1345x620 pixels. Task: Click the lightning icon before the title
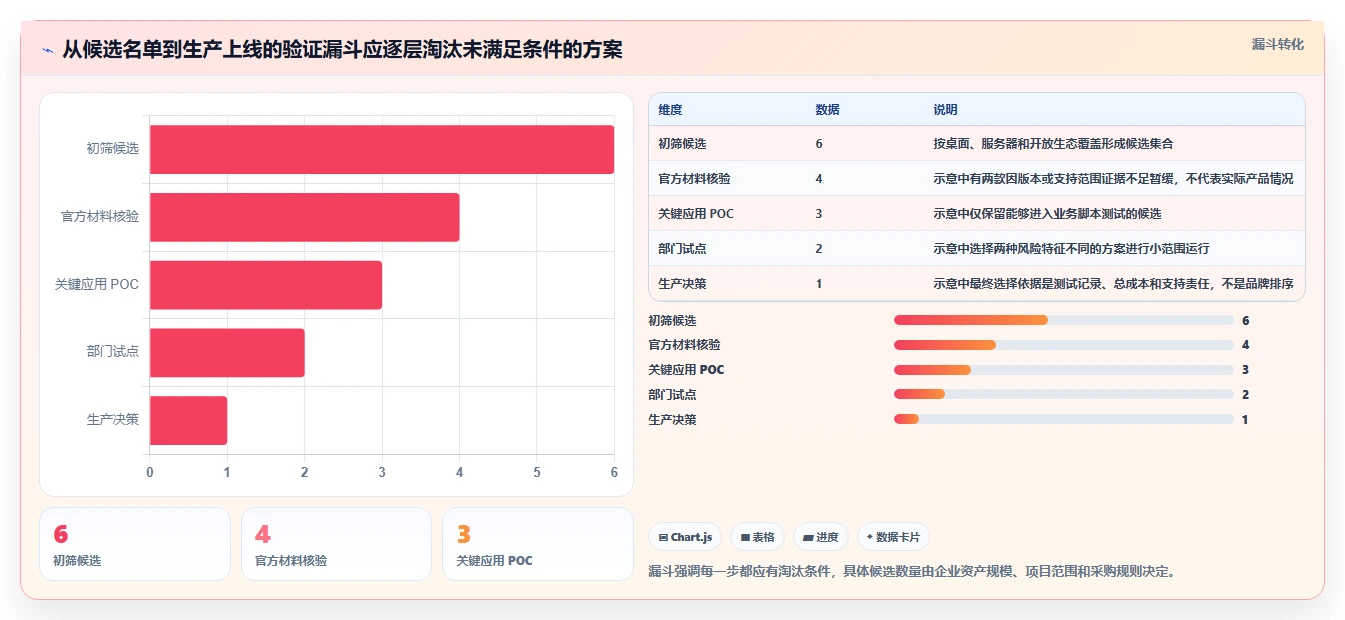coord(47,50)
